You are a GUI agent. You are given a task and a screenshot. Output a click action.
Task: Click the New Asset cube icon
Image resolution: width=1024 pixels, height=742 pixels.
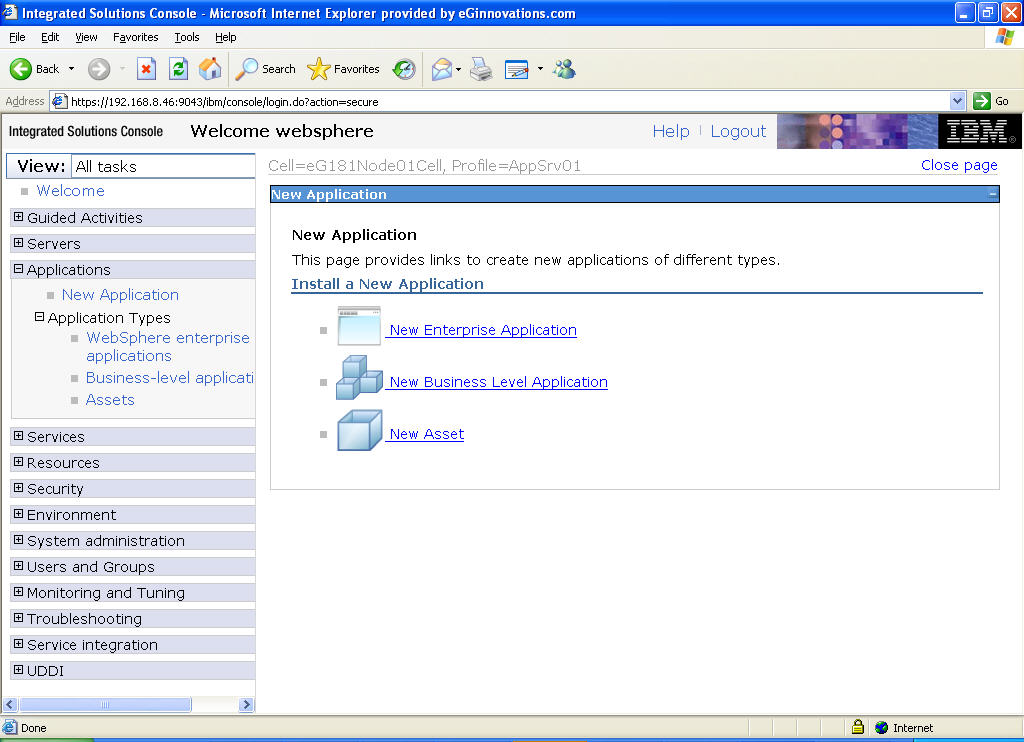pos(359,430)
